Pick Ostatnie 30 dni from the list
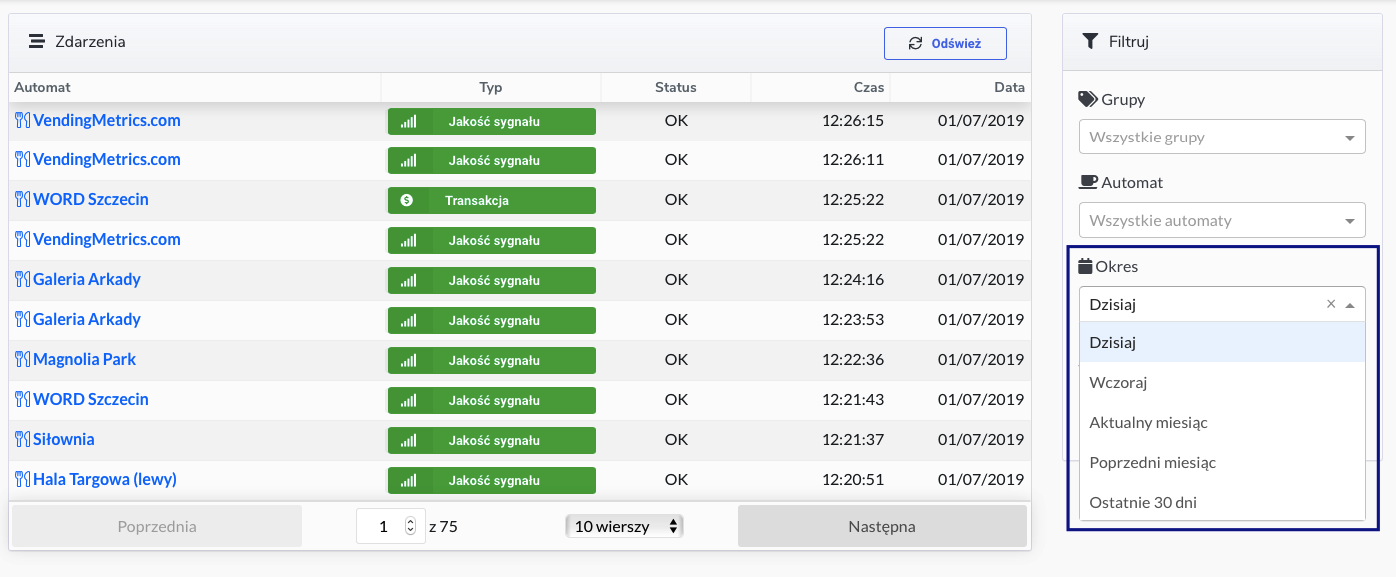 [1222, 502]
